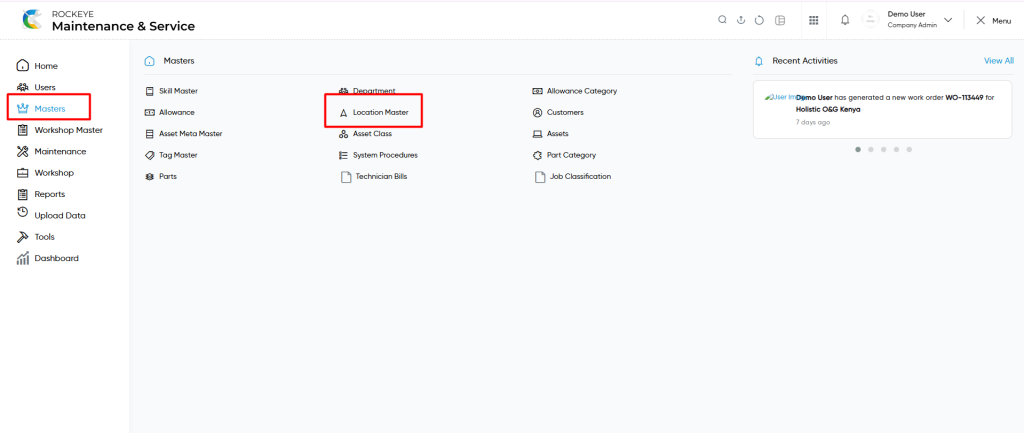Expand the Demo User dropdown chevron
The image size is (1024, 433).
pyautogui.click(x=948, y=20)
